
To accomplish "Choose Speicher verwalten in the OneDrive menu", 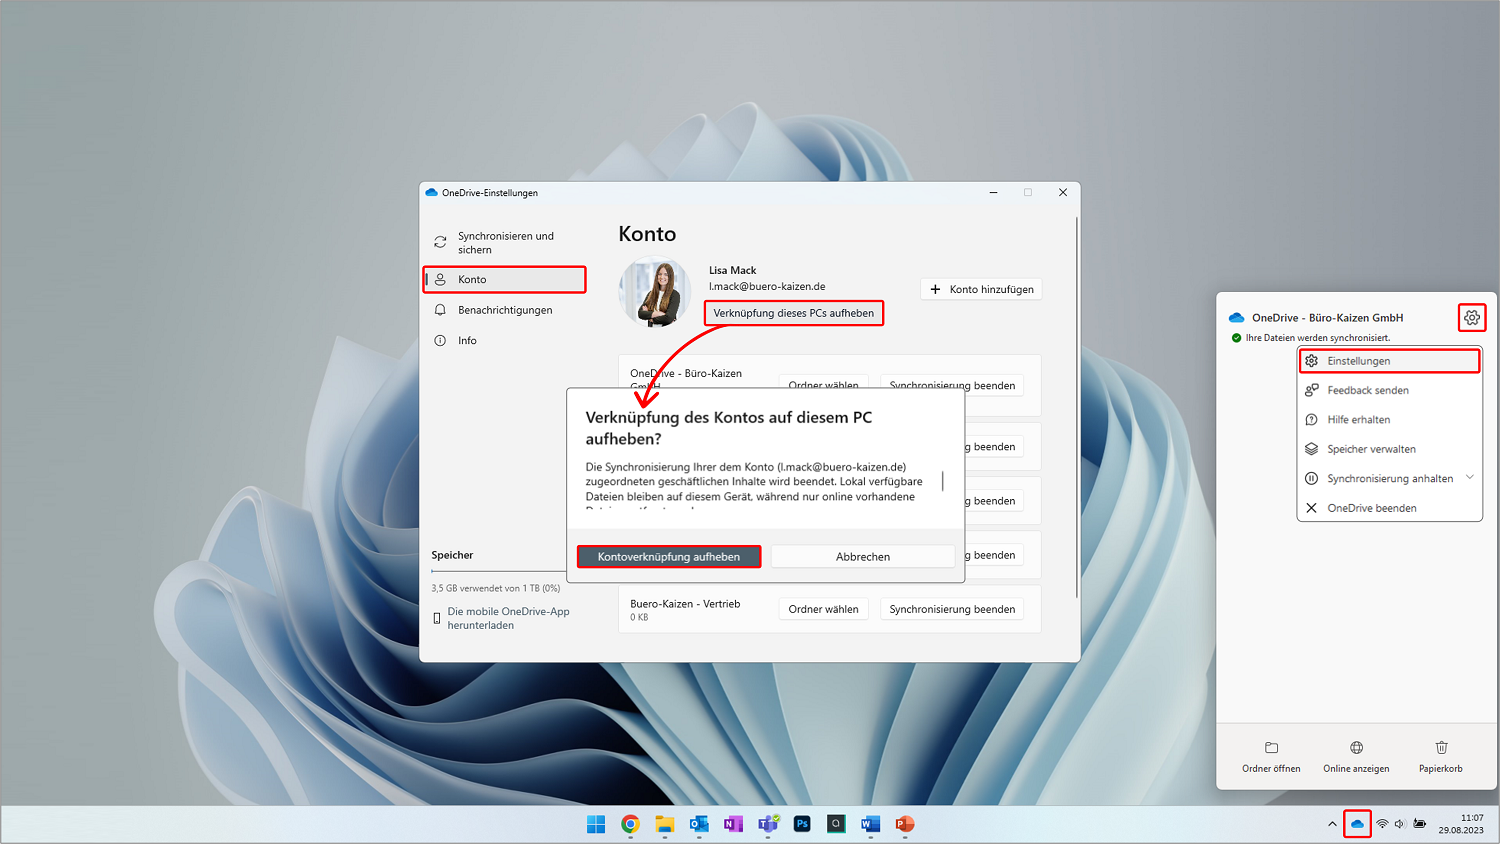I will tap(1390, 449).
